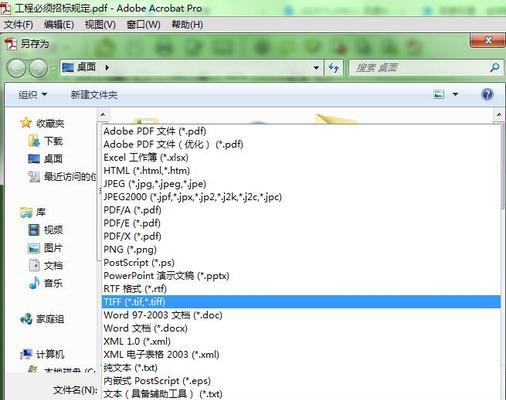This screenshot has height=400, width=506.
Task: Choose RTF 格式 (*.rtf) format
Action: [301, 289]
